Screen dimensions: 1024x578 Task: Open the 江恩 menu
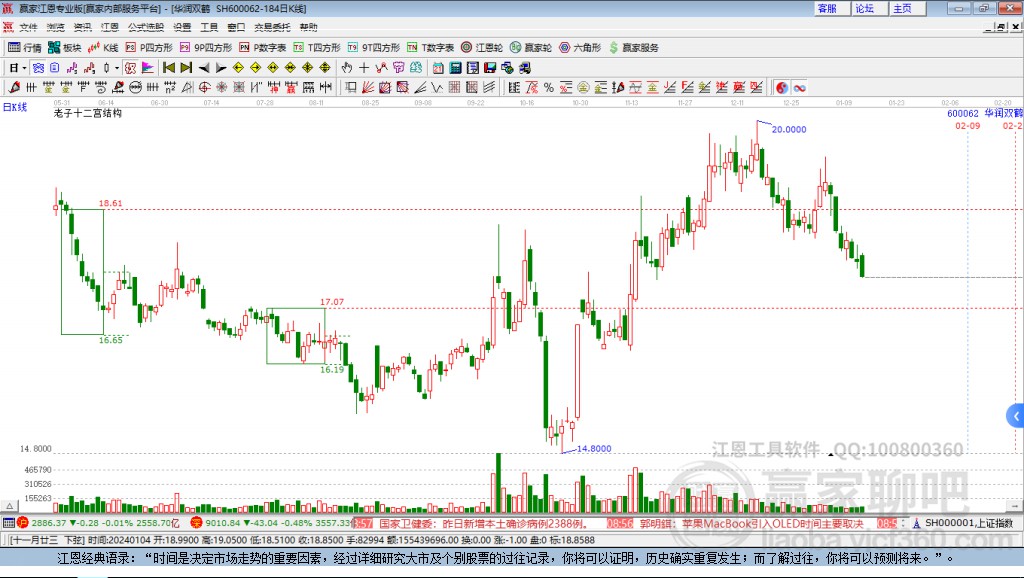tap(110, 27)
